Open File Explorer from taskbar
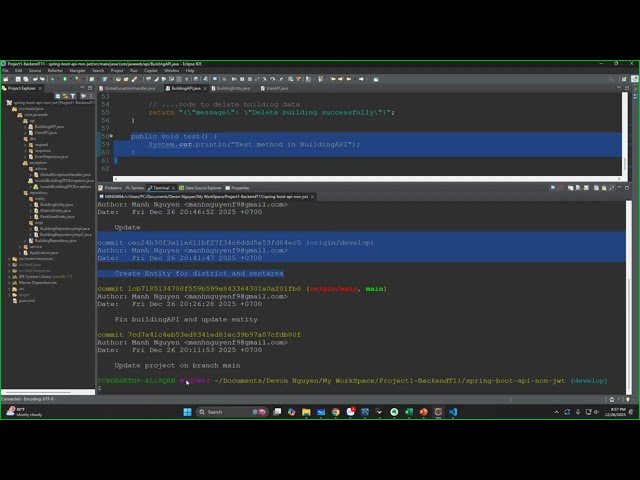The height and width of the screenshot is (480, 640). coord(306,412)
